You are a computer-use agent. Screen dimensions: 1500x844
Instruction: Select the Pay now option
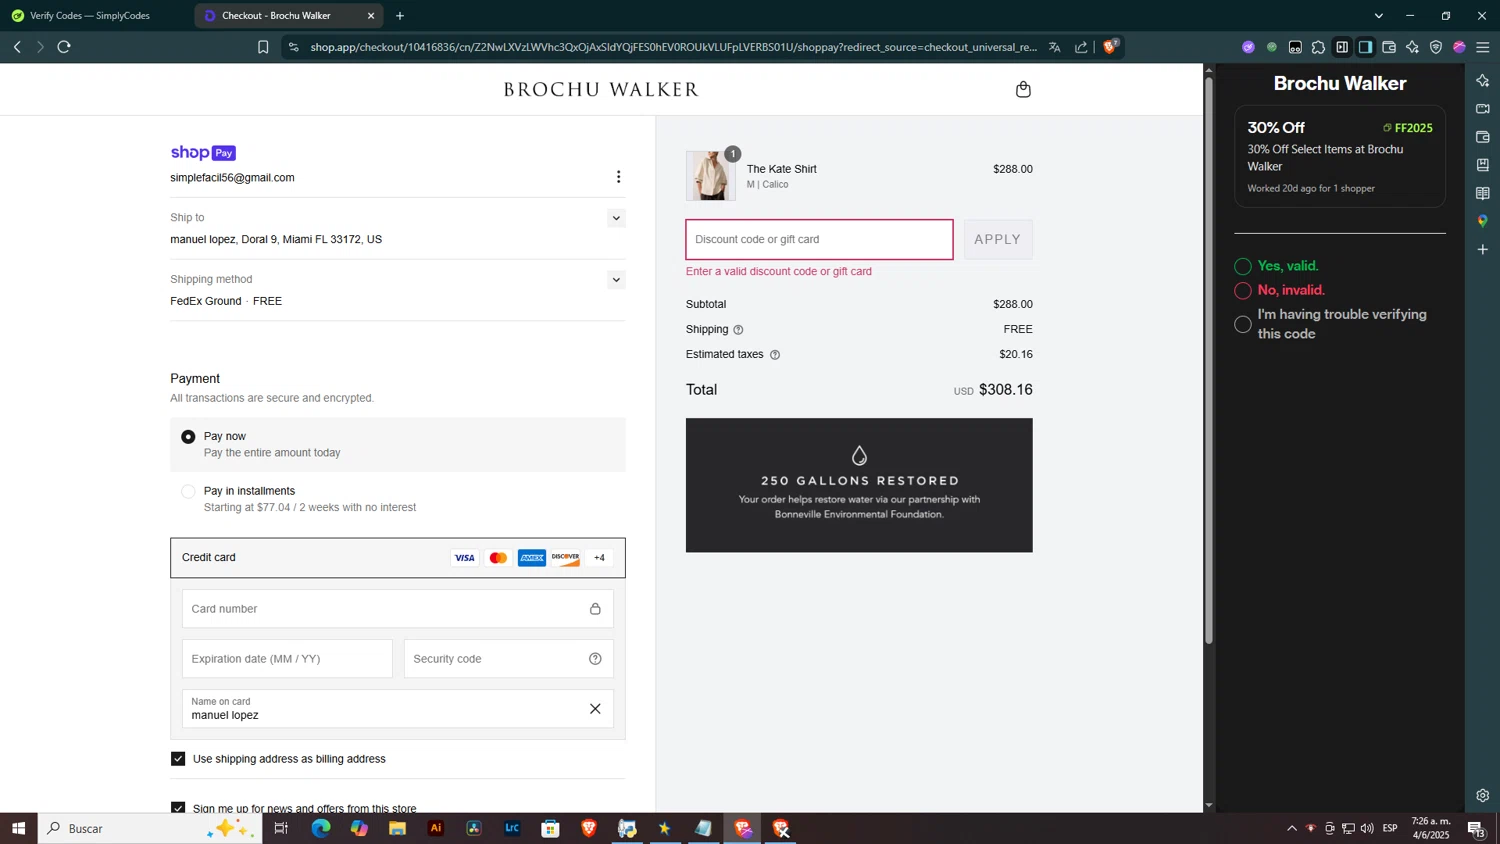188,437
